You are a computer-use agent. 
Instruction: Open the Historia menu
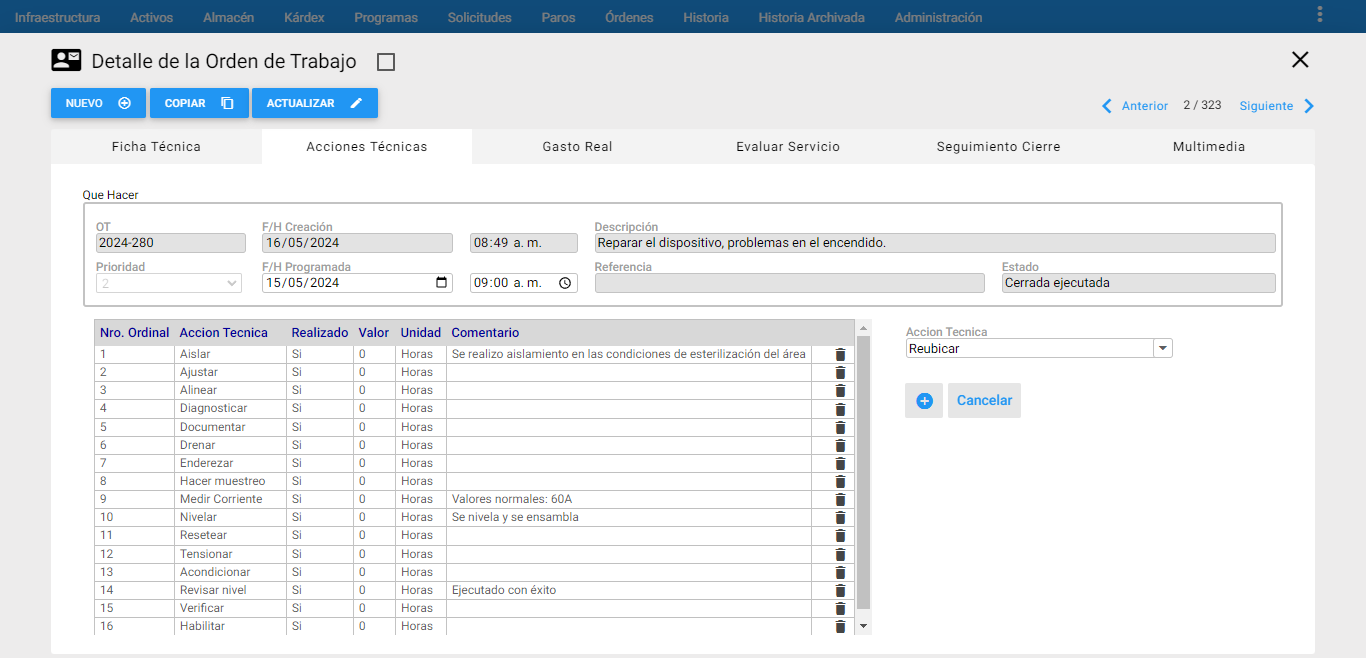pos(706,17)
